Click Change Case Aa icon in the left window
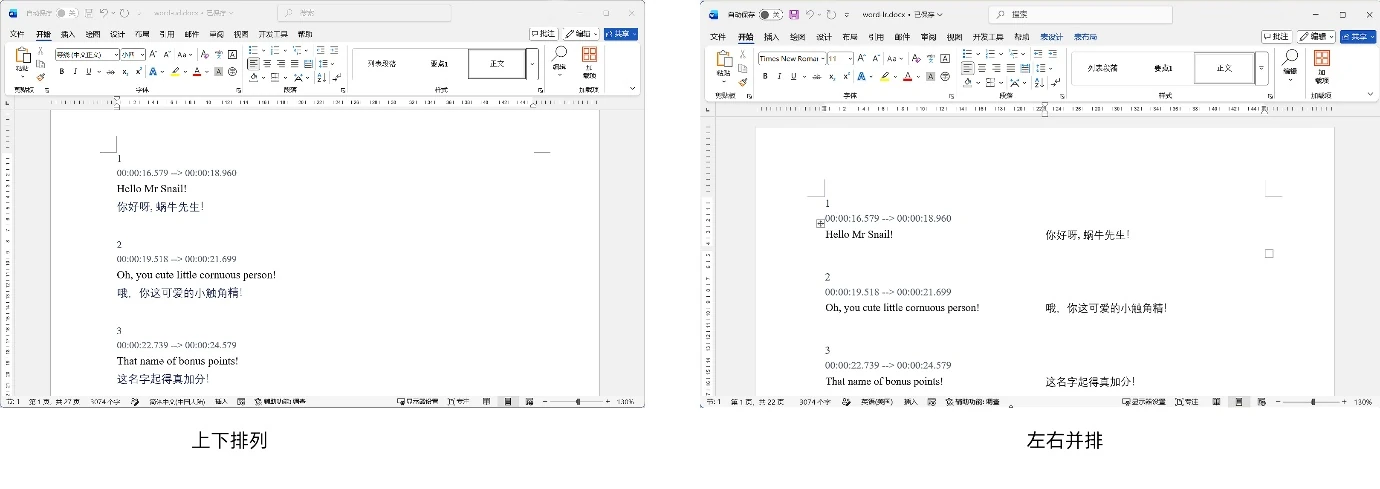Image resolution: width=1380 pixels, height=489 pixels. [182, 54]
